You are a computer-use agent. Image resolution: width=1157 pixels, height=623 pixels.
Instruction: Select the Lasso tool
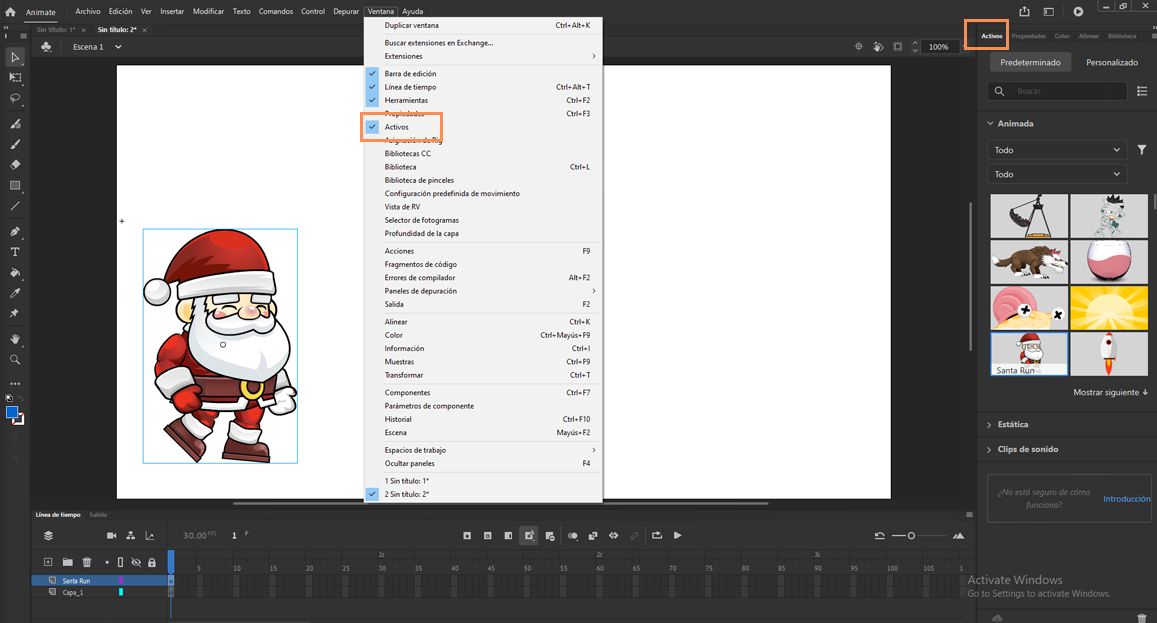point(15,97)
